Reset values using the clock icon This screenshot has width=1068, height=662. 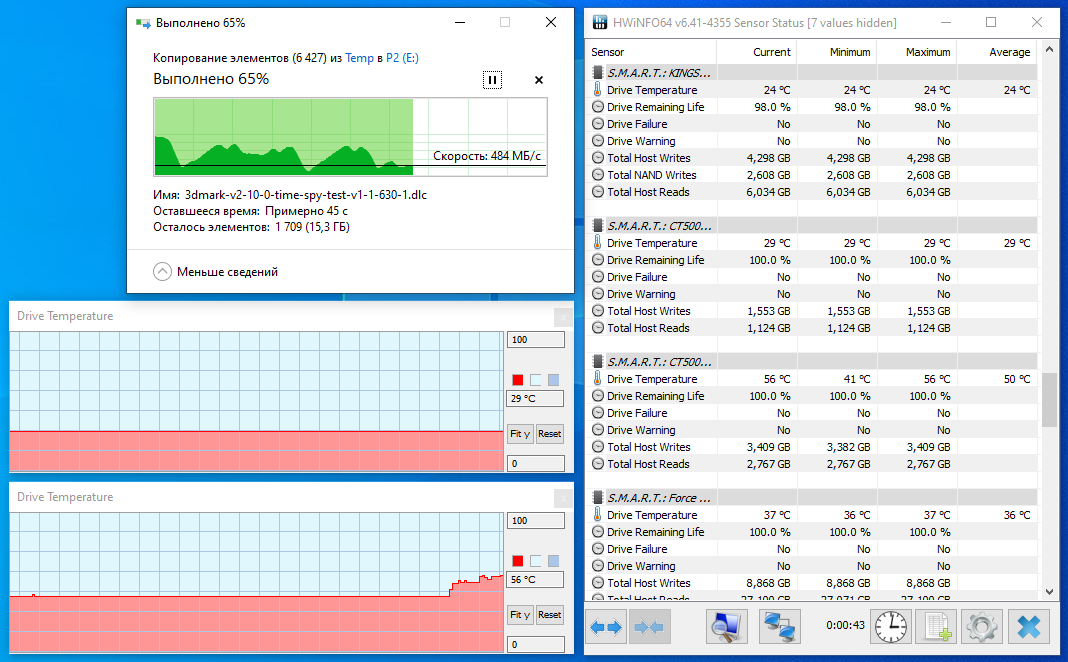(x=890, y=626)
